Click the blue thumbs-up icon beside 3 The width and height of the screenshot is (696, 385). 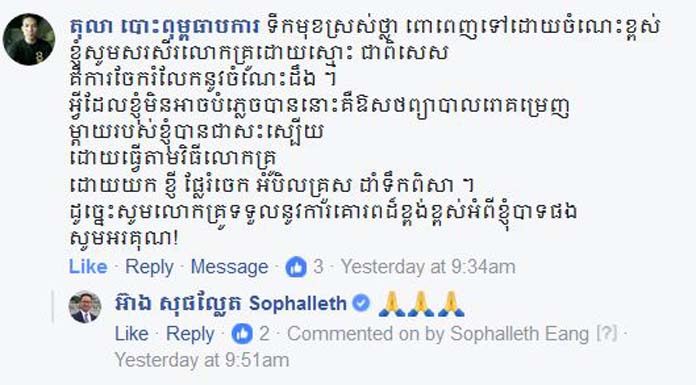point(296,267)
